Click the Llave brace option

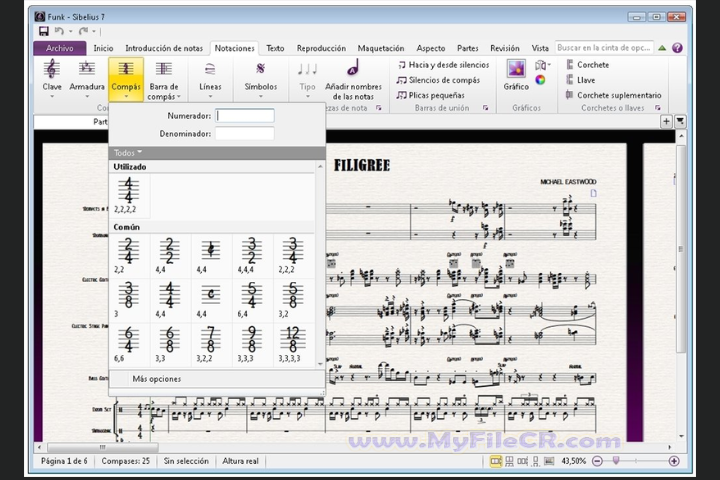pyautogui.click(x=581, y=80)
